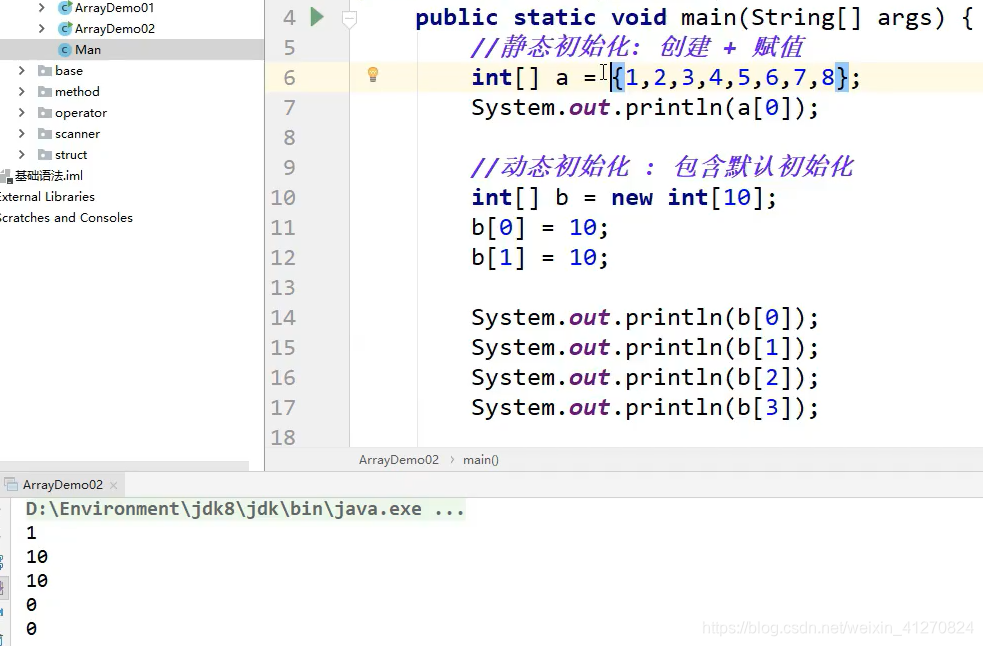Image resolution: width=983 pixels, height=646 pixels.
Task: Select the ArrayDemo01 class icon
Action: [65, 8]
